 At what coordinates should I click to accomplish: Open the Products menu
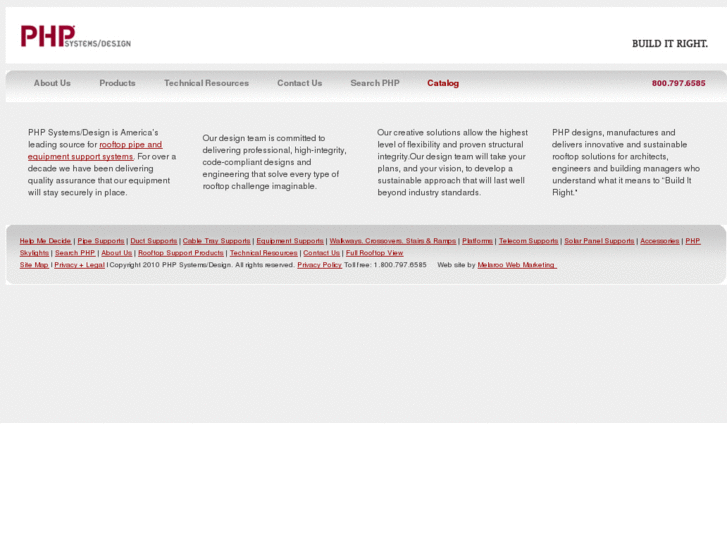(117, 83)
